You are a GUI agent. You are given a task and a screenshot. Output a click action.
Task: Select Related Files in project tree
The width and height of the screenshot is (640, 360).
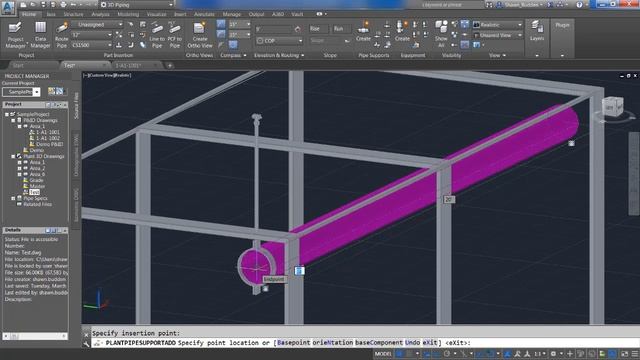click(37, 204)
